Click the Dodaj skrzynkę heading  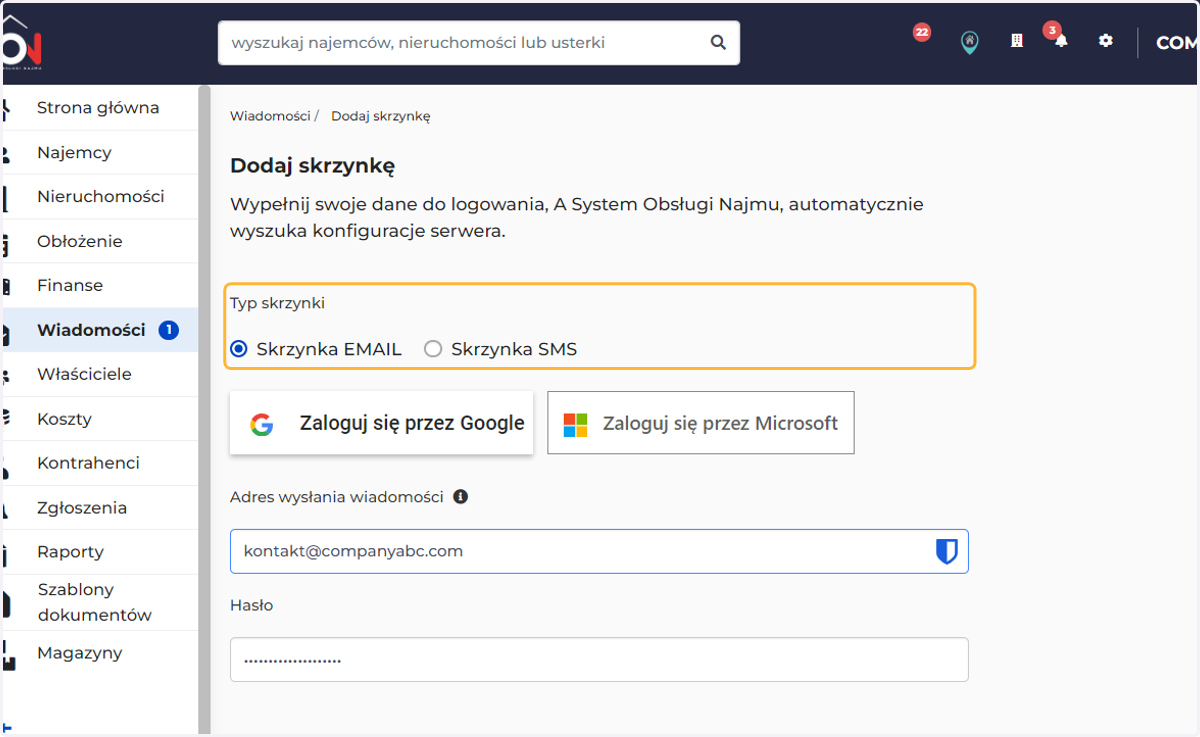pos(313,166)
